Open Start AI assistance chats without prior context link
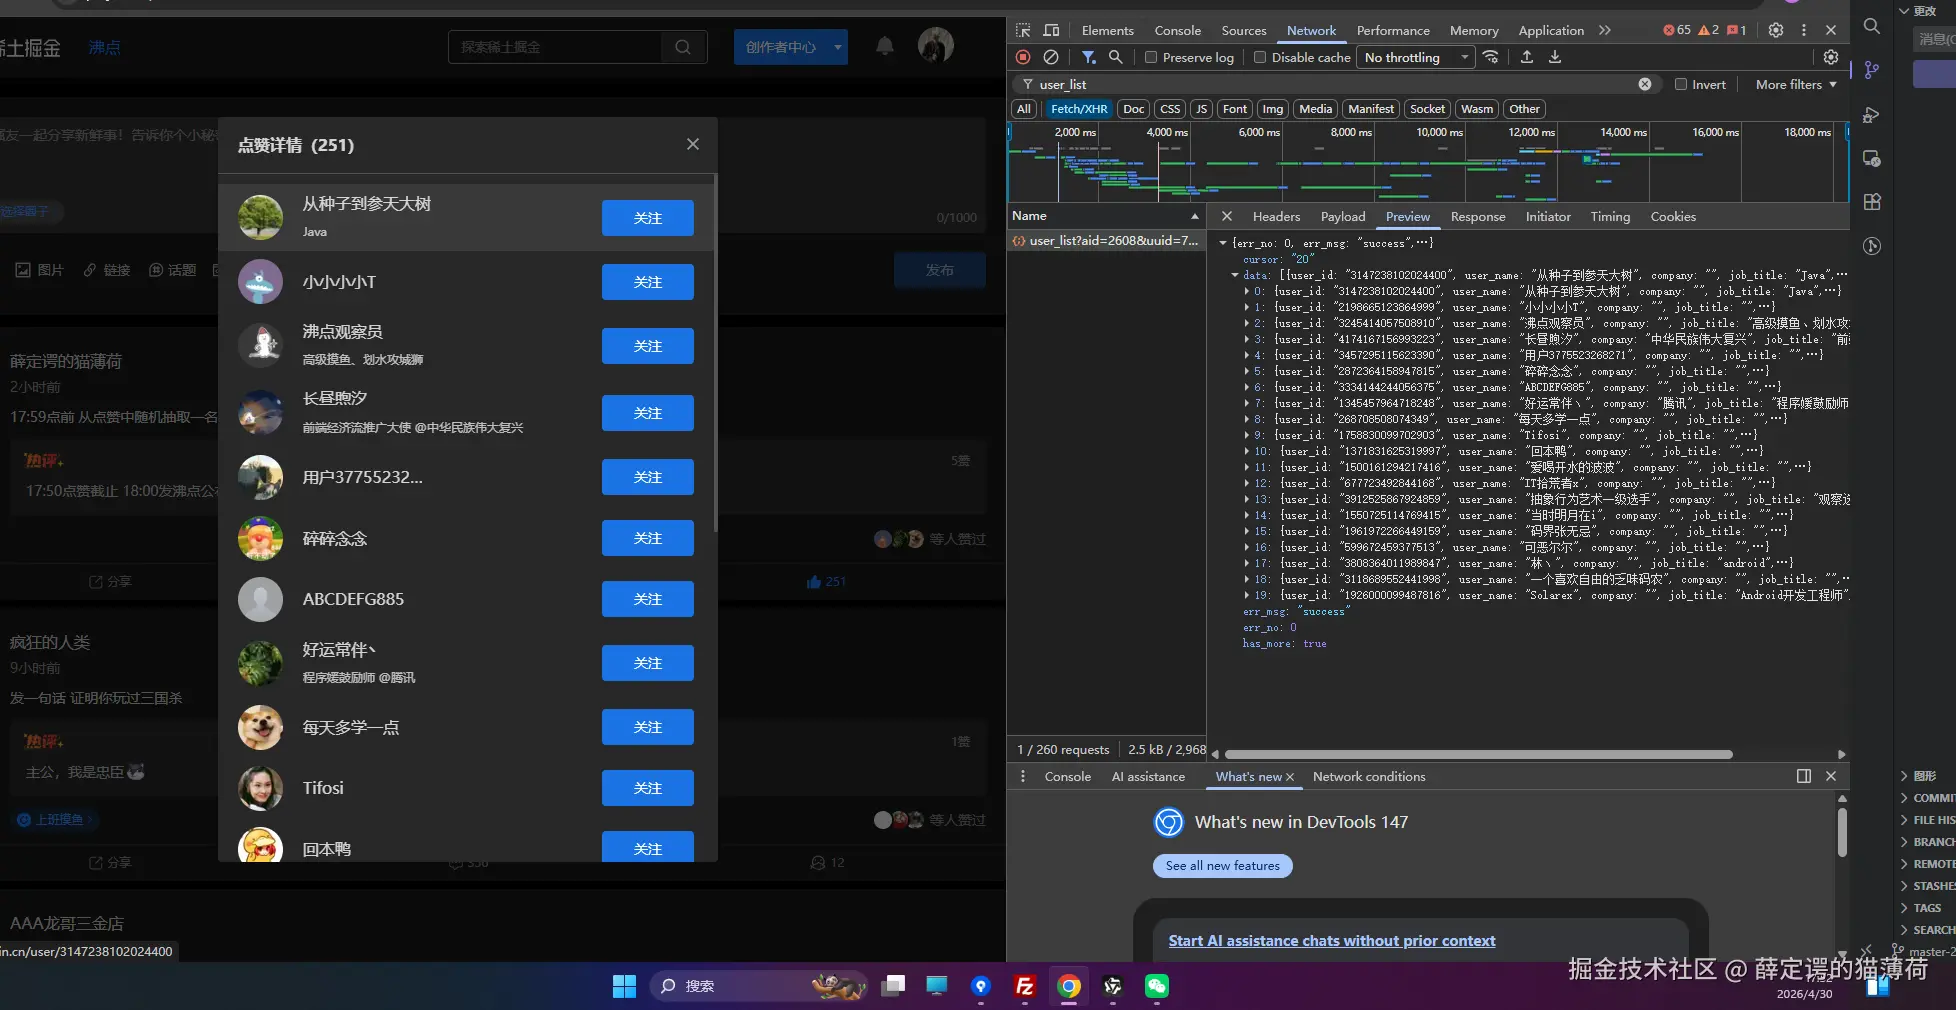 [1332, 941]
